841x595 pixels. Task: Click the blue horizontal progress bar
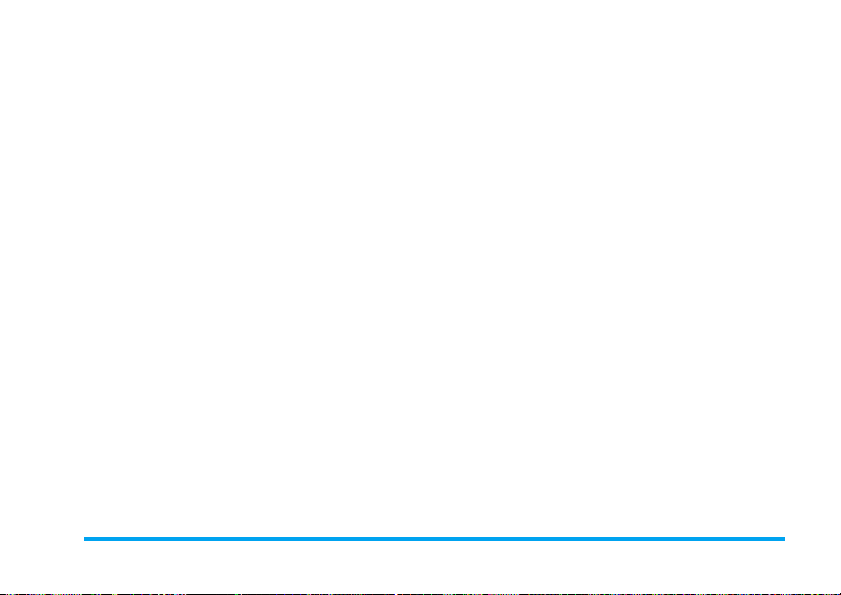pyautogui.click(x=434, y=539)
